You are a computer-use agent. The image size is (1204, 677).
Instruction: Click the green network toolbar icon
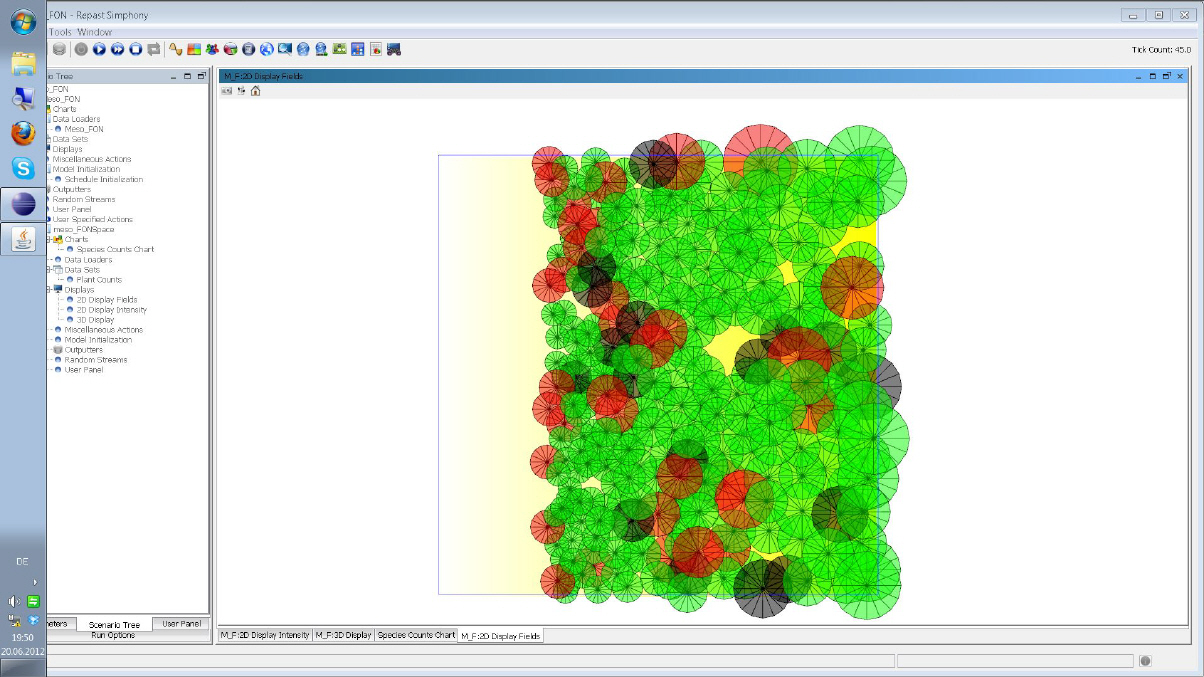(339, 49)
